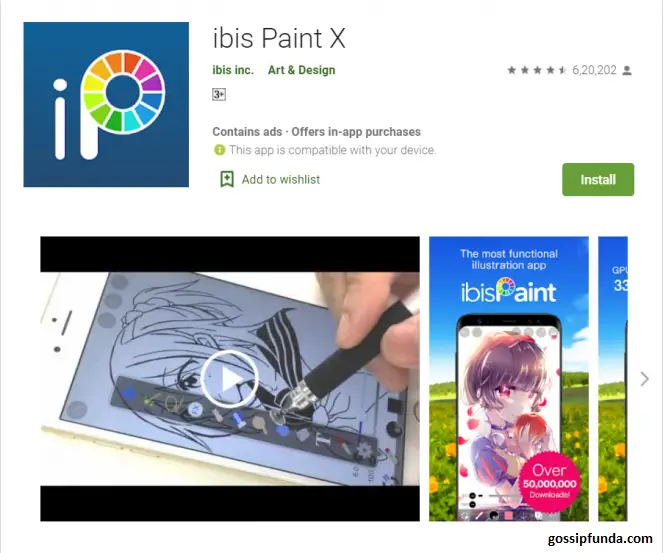The width and height of the screenshot is (663, 553).
Task: Click the compatible with your device message
Action: coord(332,150)
